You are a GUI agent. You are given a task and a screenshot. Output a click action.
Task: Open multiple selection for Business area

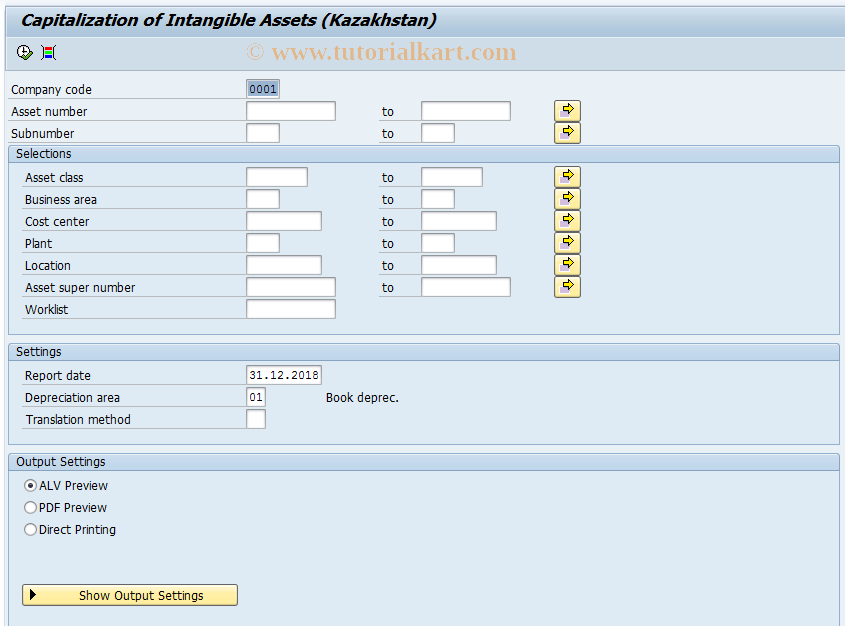(567, 199)
